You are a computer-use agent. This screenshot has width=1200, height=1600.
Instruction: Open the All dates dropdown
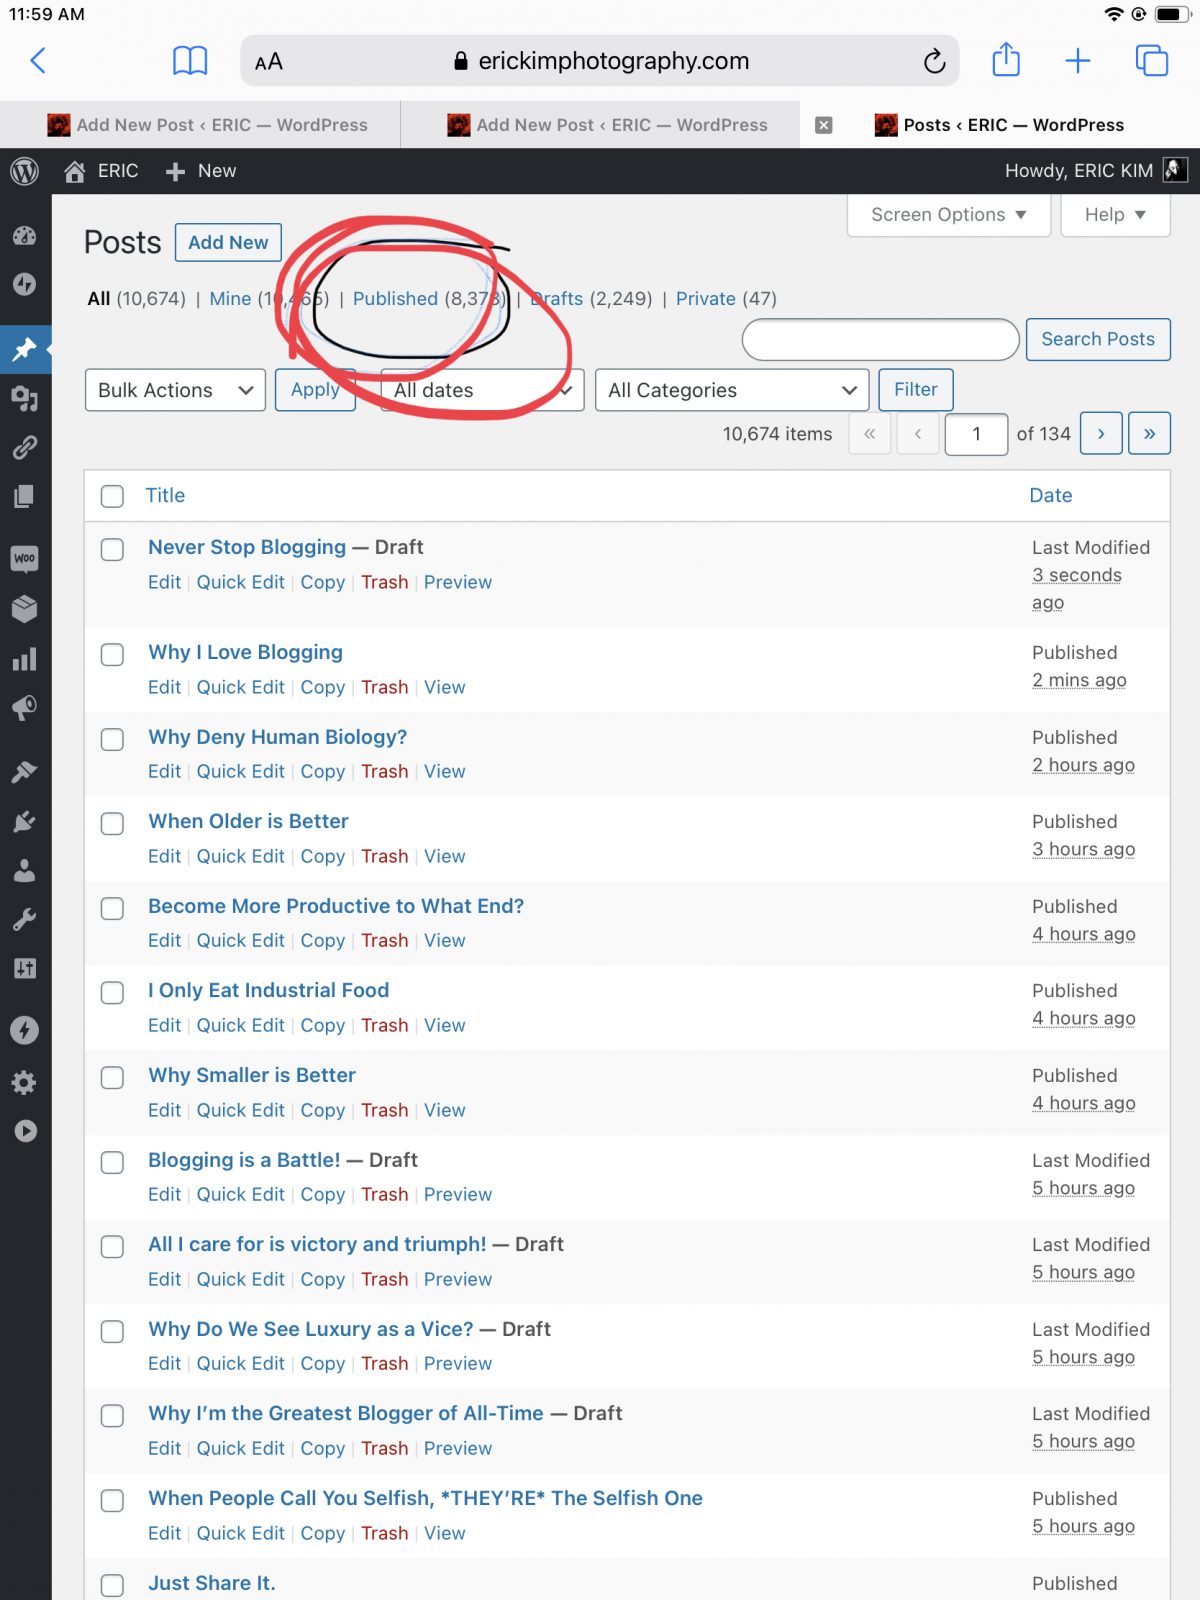tap(482, 390)
